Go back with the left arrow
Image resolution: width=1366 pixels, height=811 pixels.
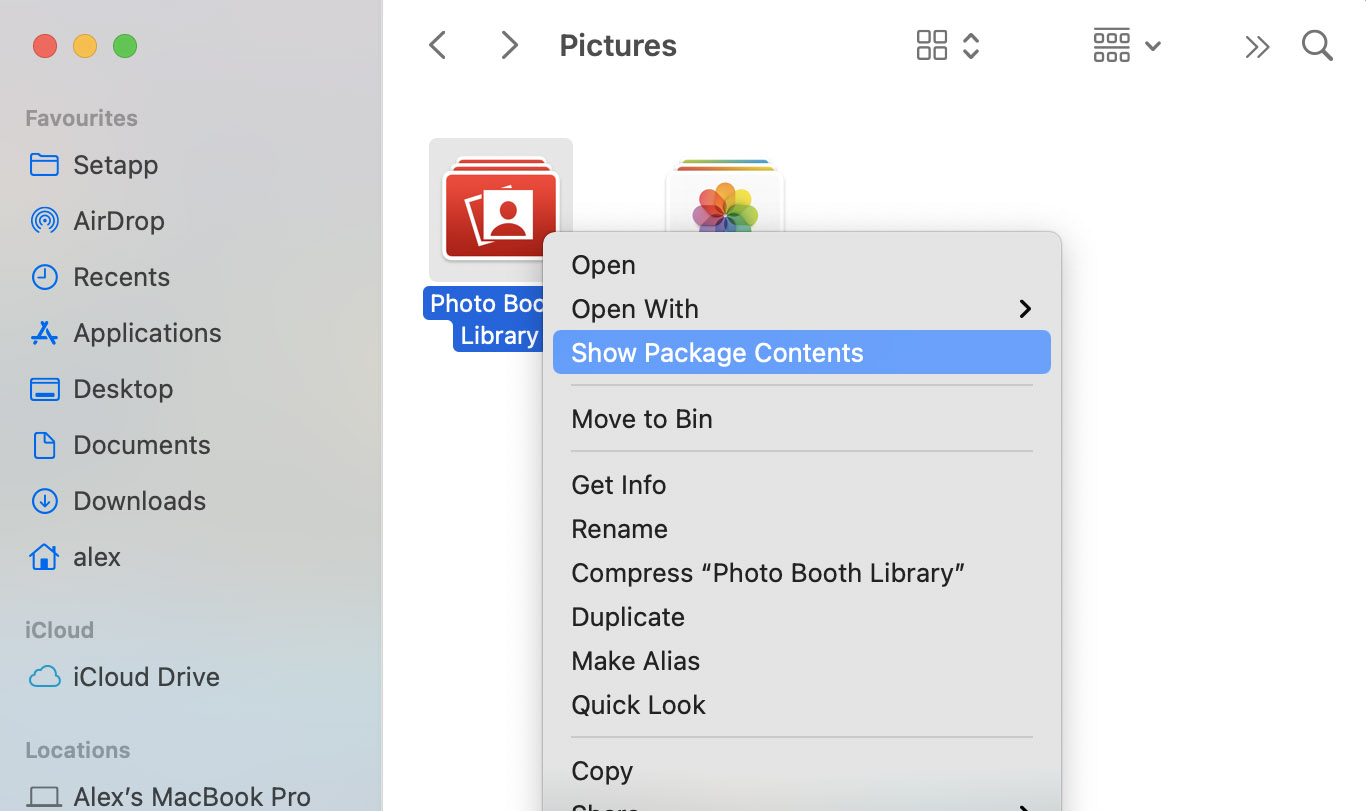tap(437, 45)
